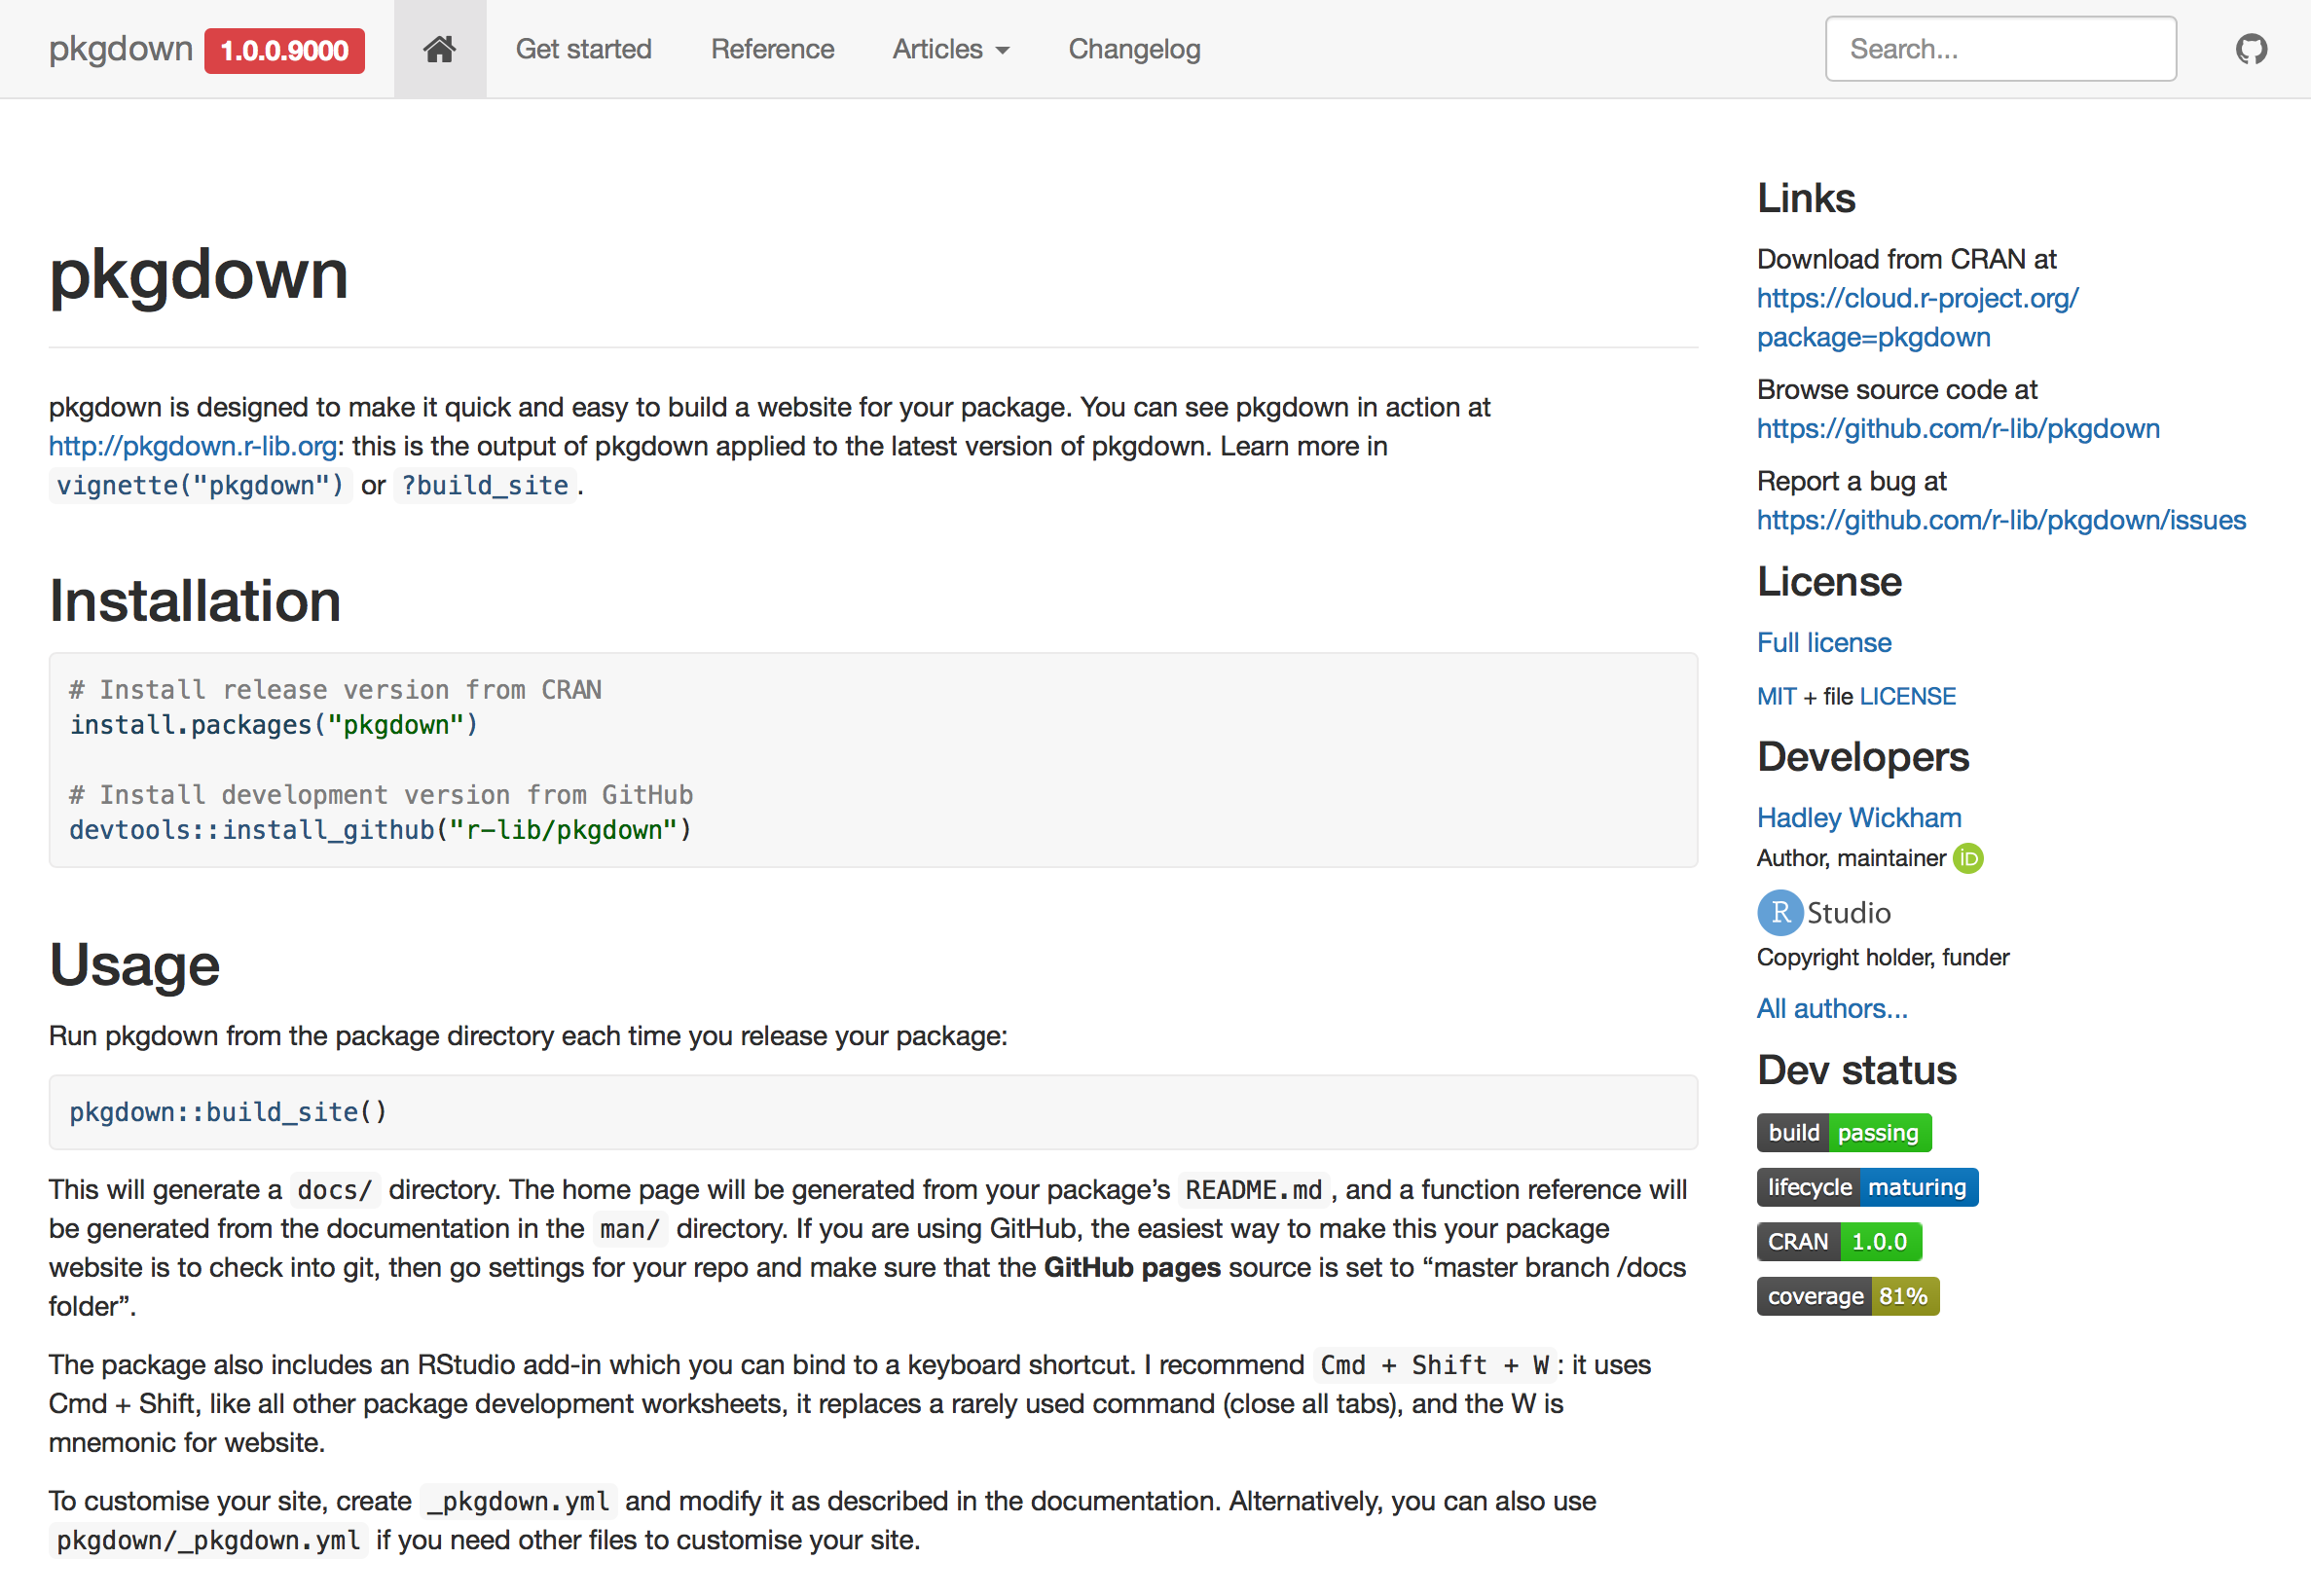
Task: Click the Links sidebar heading
Action: 1806,197
